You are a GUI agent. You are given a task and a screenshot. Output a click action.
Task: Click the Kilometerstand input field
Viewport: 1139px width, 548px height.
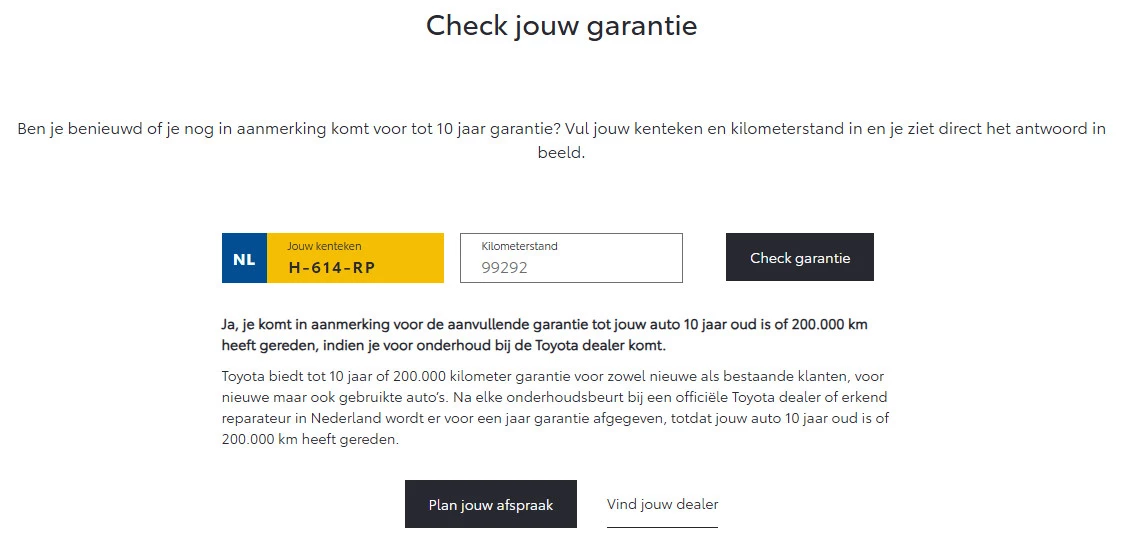[x=571, y=259]
